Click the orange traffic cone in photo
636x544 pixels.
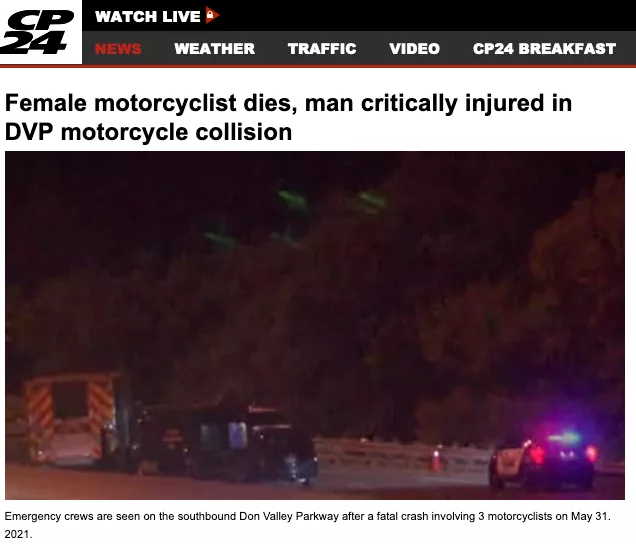coord(436,459)
